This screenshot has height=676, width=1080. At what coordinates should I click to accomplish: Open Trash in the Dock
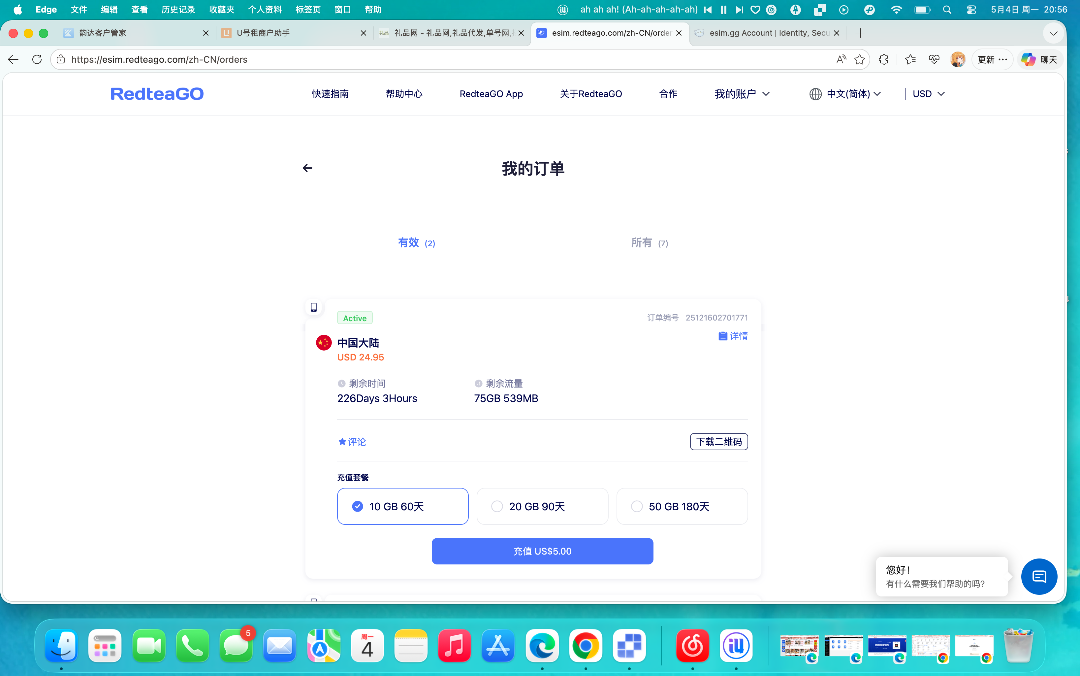point(1018,646)
